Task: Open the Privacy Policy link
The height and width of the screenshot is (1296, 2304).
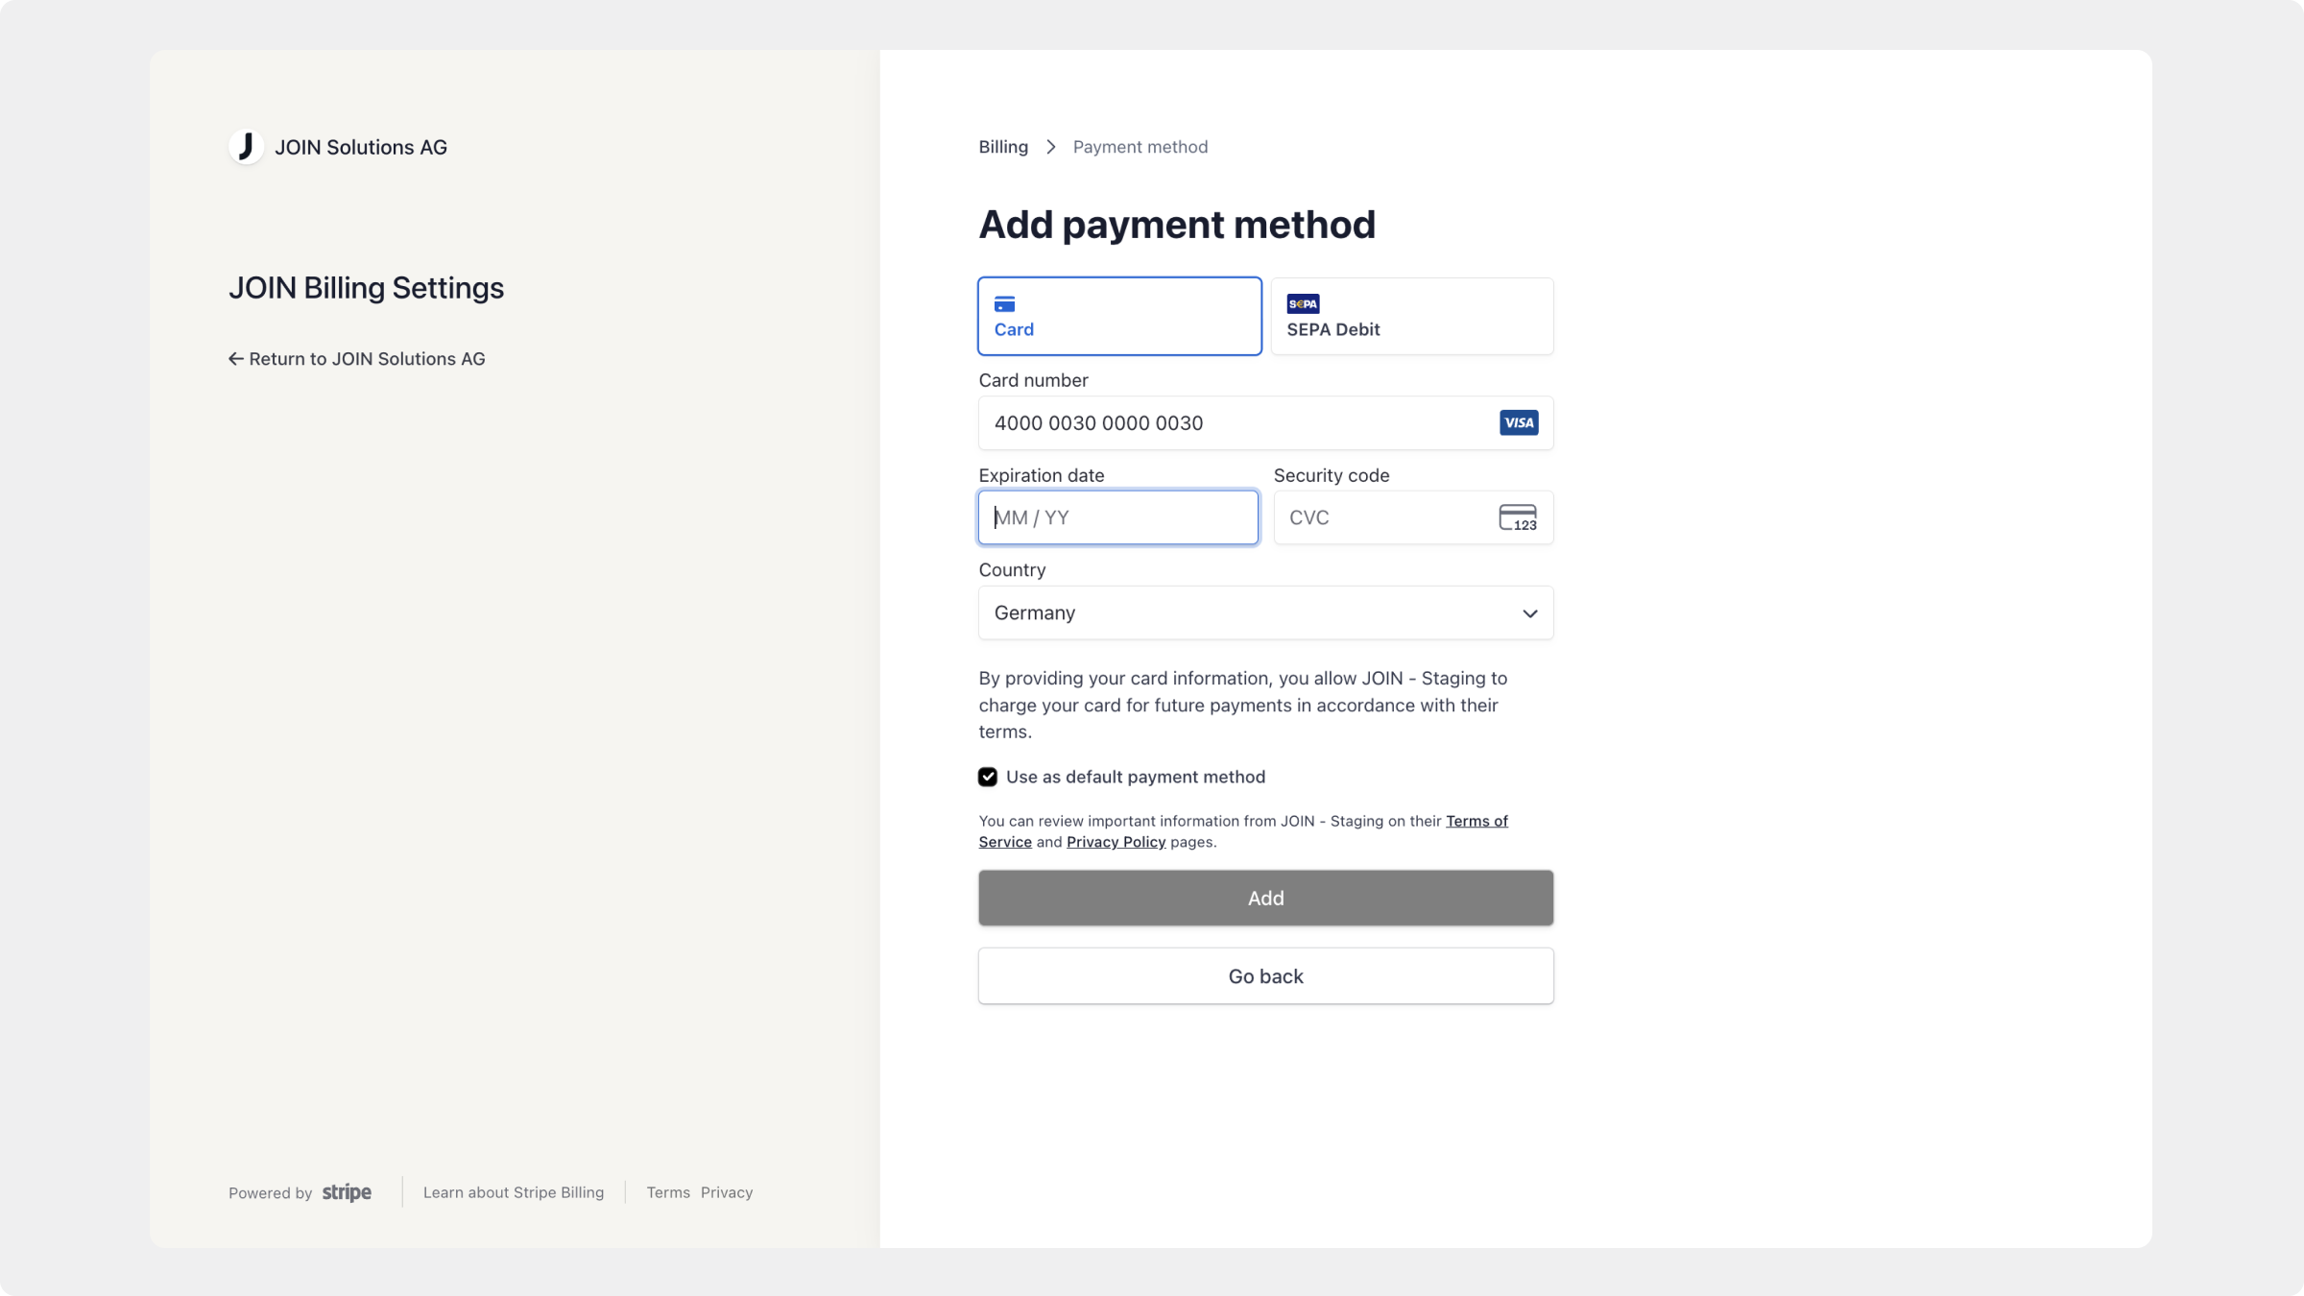Action: (x=1115, y=842)
